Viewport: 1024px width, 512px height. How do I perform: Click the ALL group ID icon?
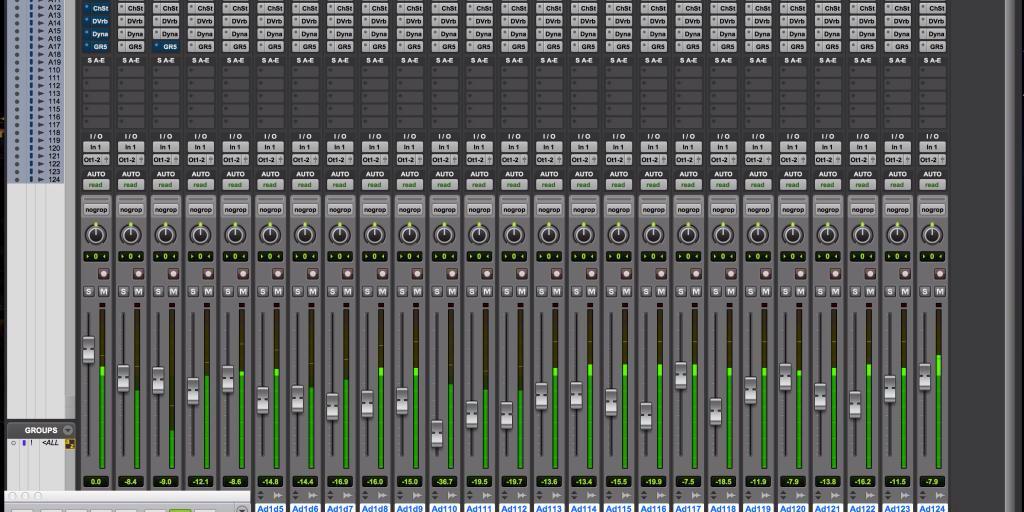click(x=70, y=445)
